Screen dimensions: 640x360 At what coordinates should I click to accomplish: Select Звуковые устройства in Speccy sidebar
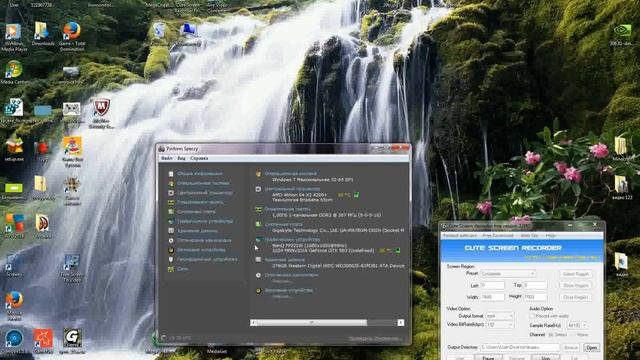coord(201,250)
